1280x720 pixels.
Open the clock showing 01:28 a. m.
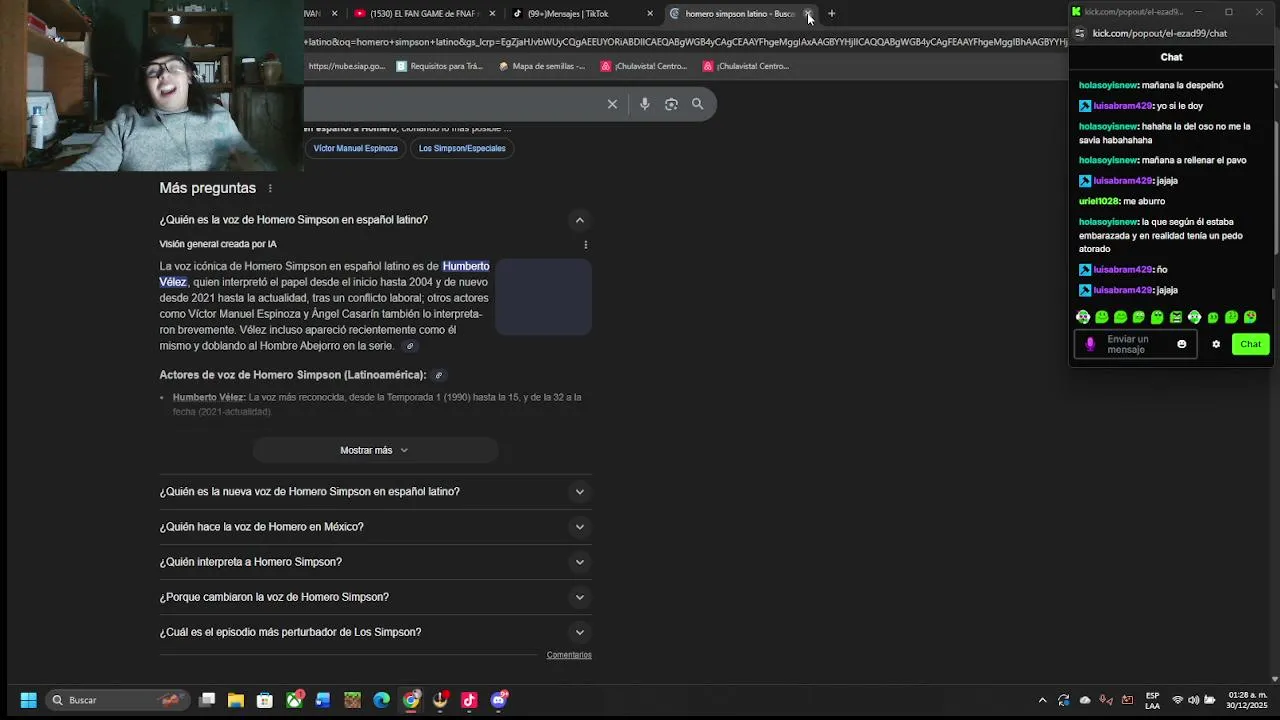point(1247,700)
